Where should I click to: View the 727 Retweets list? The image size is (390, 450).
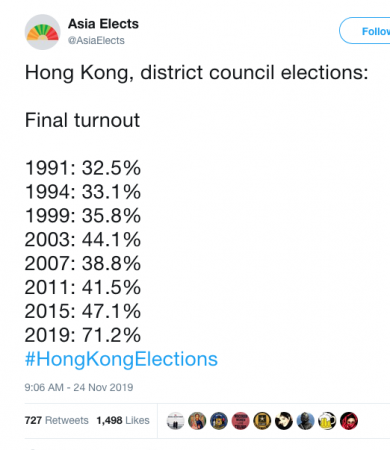pos(56,420)
